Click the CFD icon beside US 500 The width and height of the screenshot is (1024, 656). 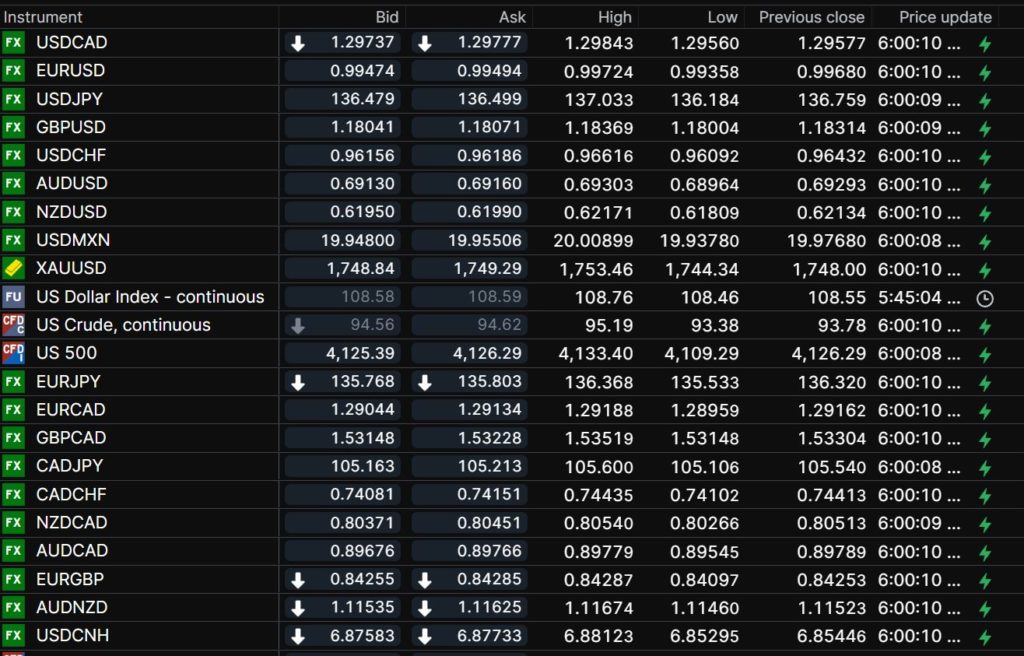[x=13, y=353]
